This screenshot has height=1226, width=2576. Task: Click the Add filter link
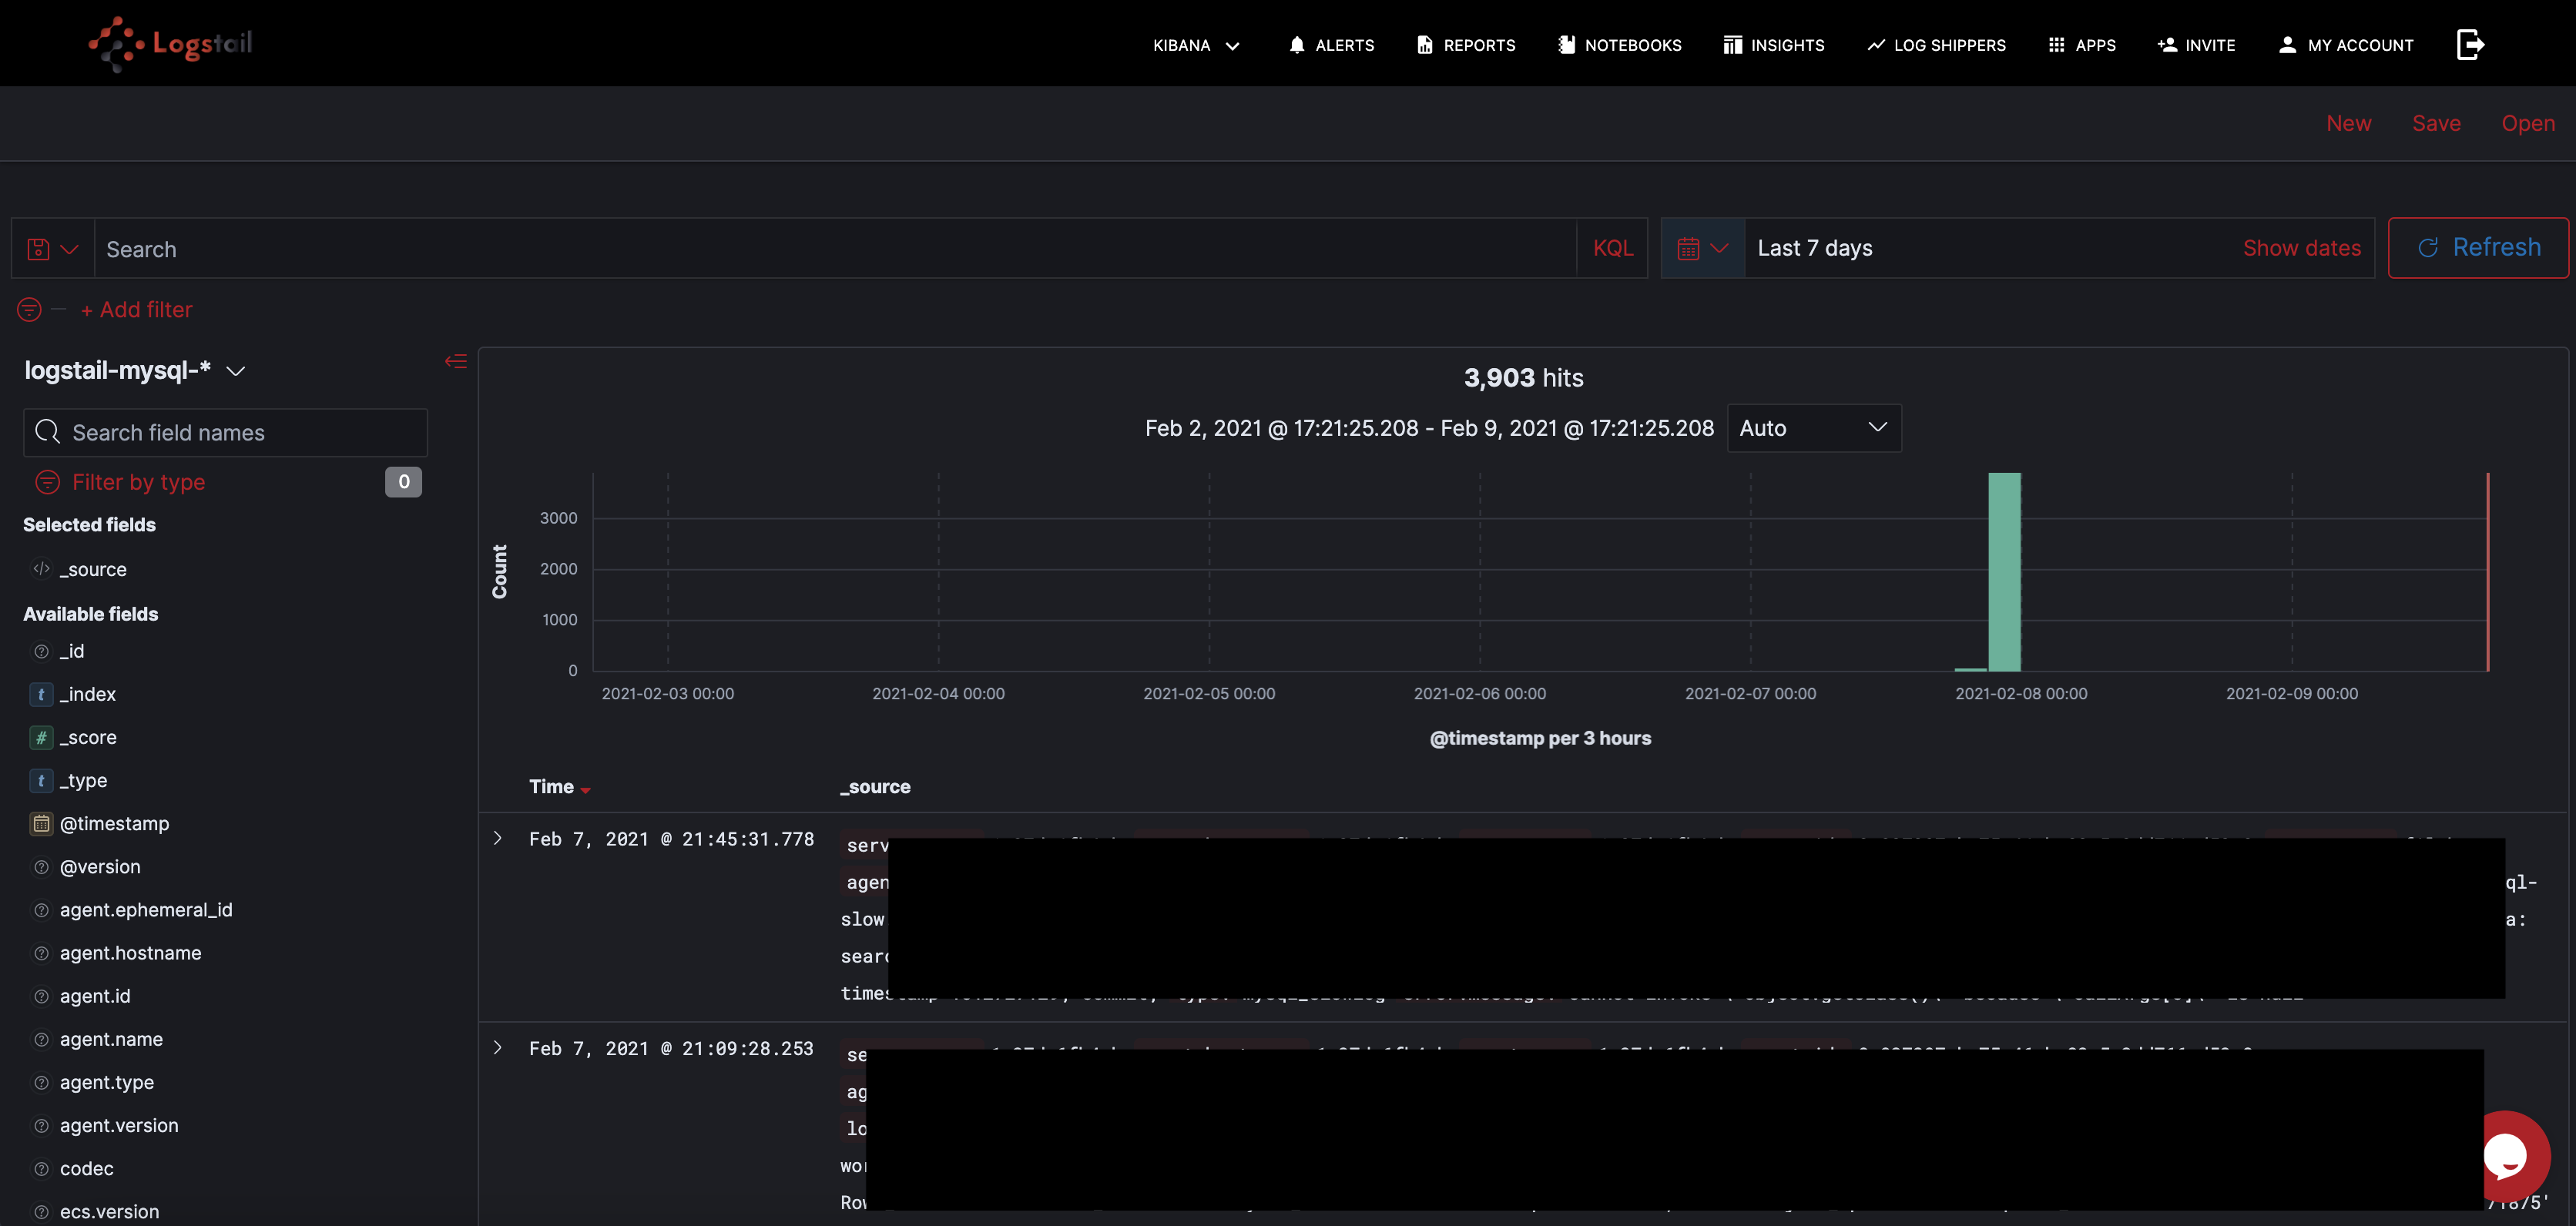point(137,310)
